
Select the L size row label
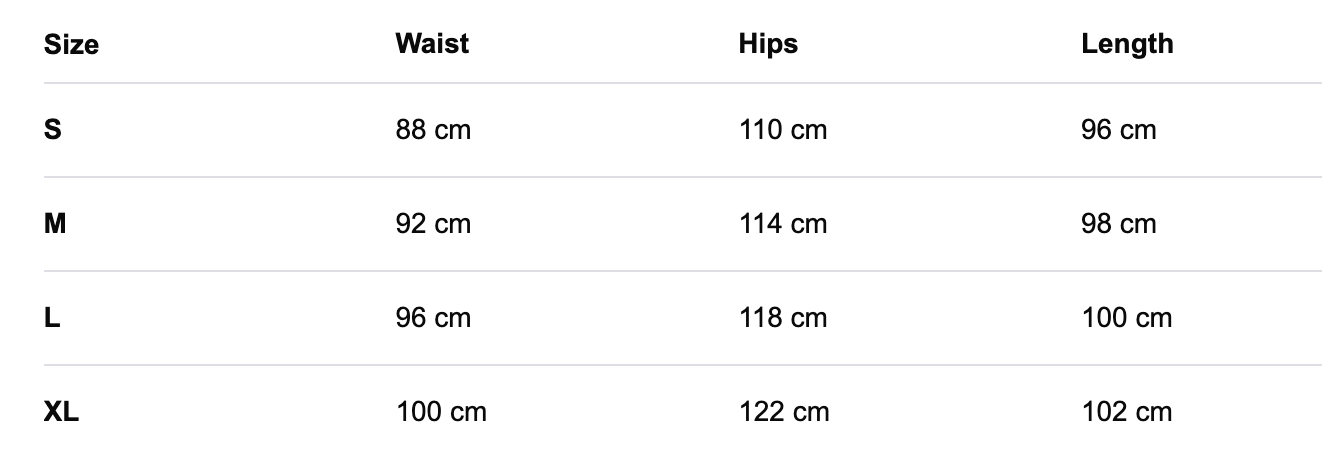(x=52, y=318)
